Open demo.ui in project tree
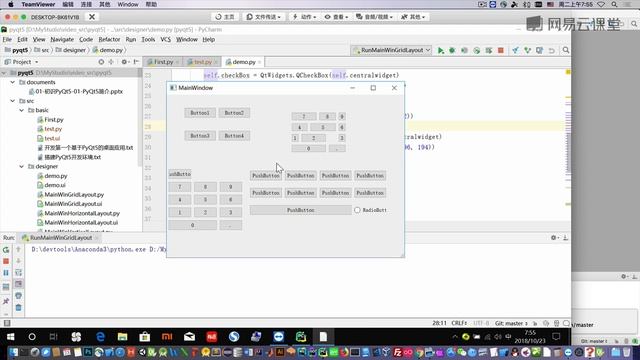The image size is (640, 360). (x=55, y=185)
